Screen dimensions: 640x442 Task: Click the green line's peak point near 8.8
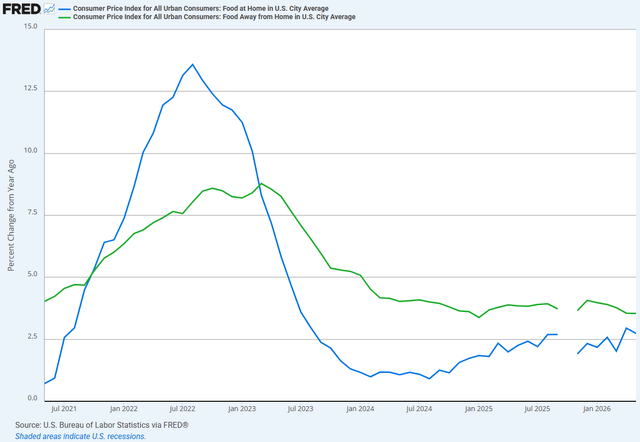coord(262,184)
